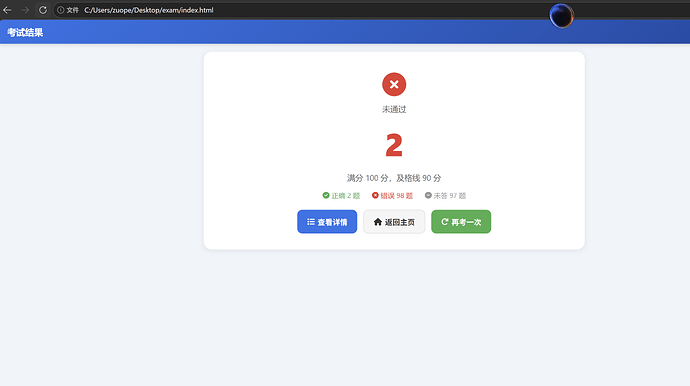Click the 满分 100 分，及格线 90 分 text

click(394, 178)
